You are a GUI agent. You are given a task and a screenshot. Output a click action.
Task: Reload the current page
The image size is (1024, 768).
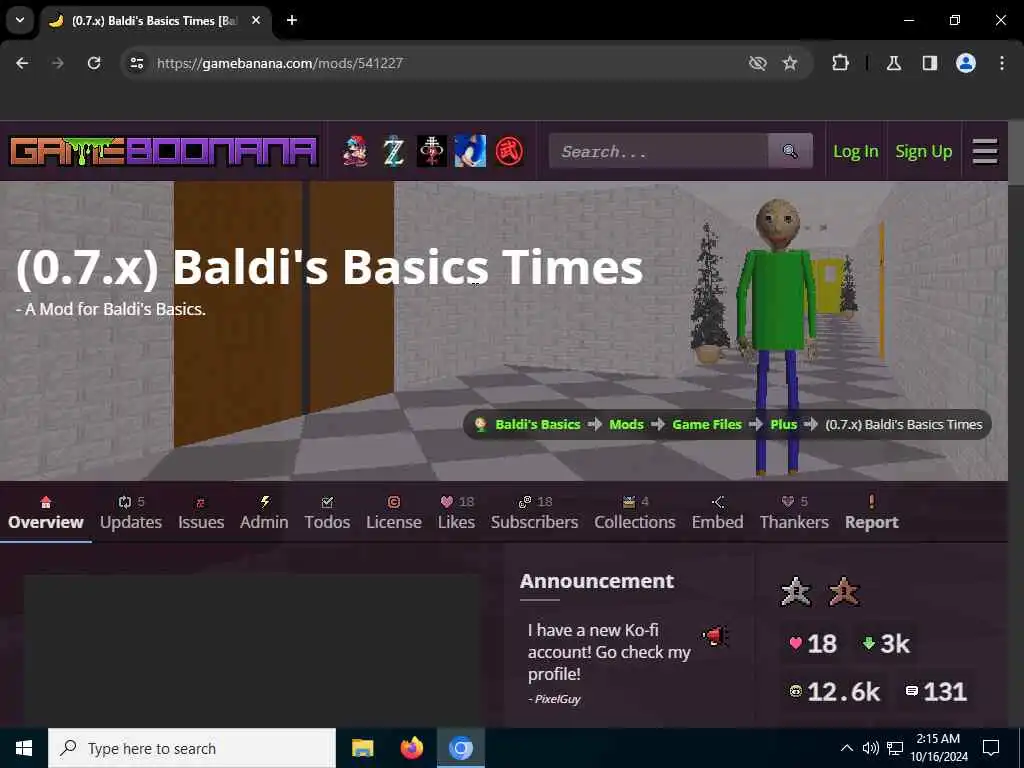(94, 63)
